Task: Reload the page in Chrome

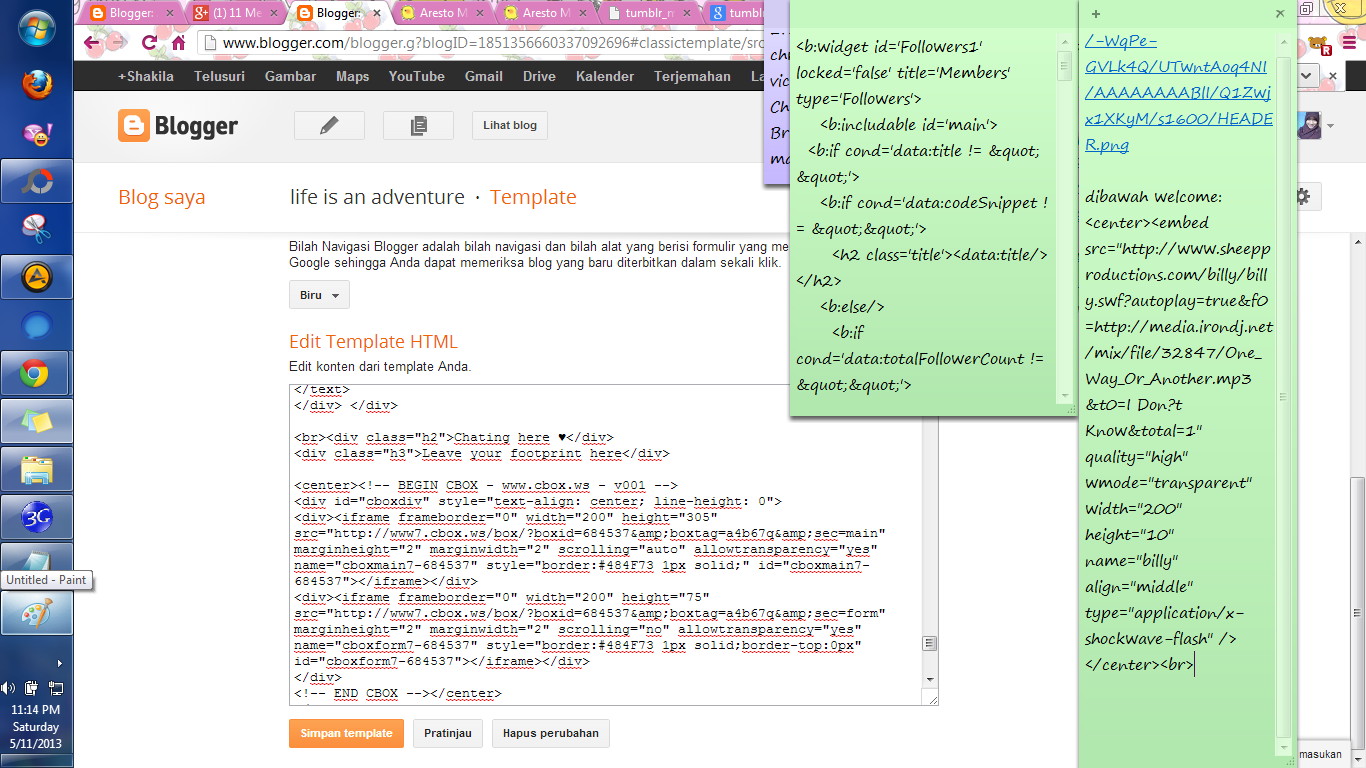Action: point(150,43)
